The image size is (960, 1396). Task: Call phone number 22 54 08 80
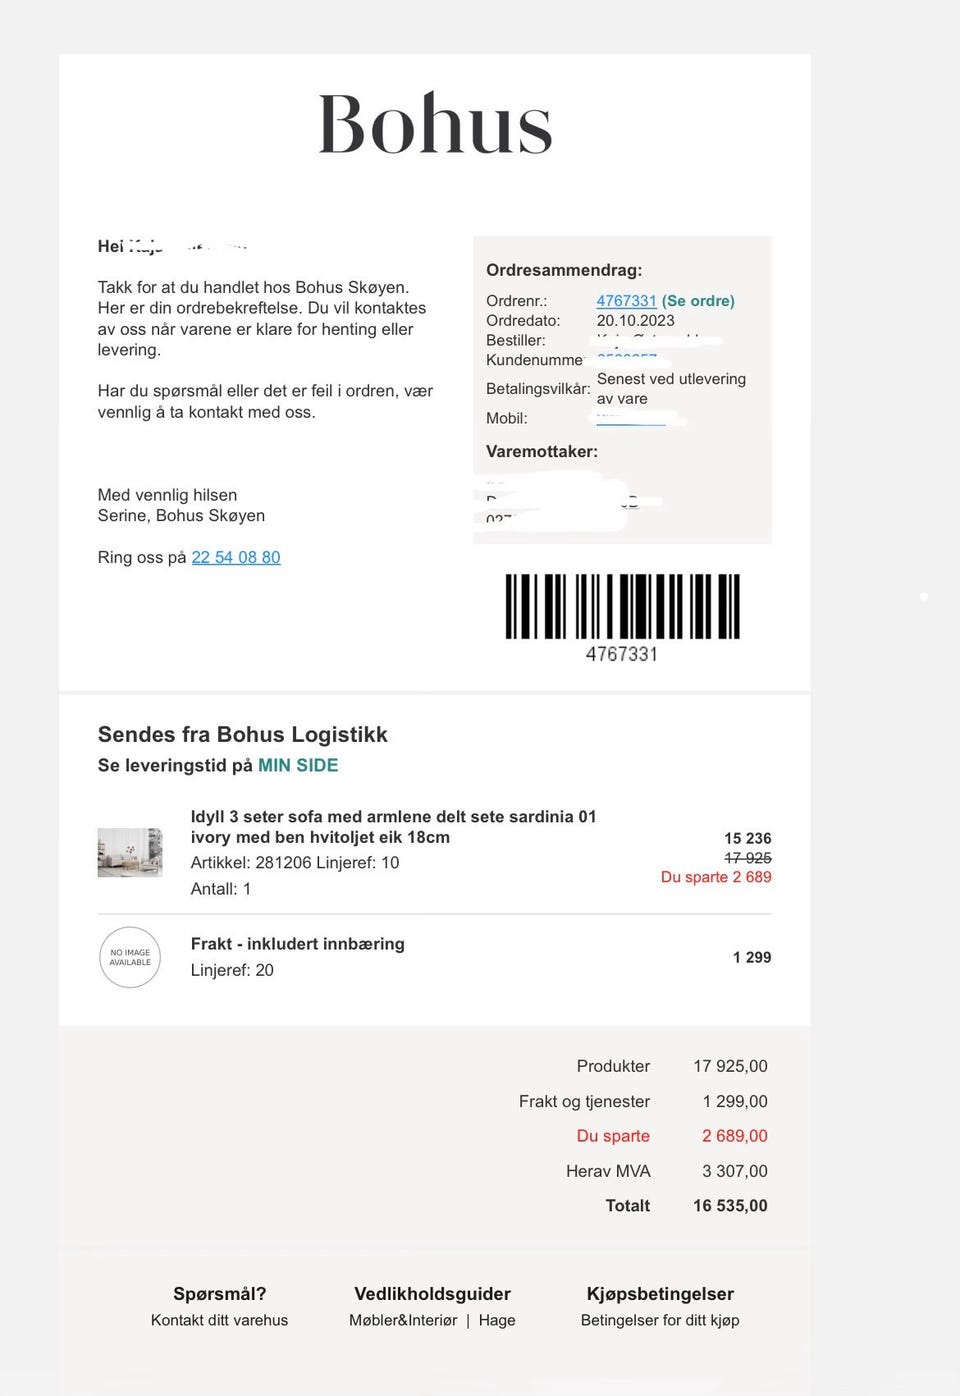tap(236, 557)
